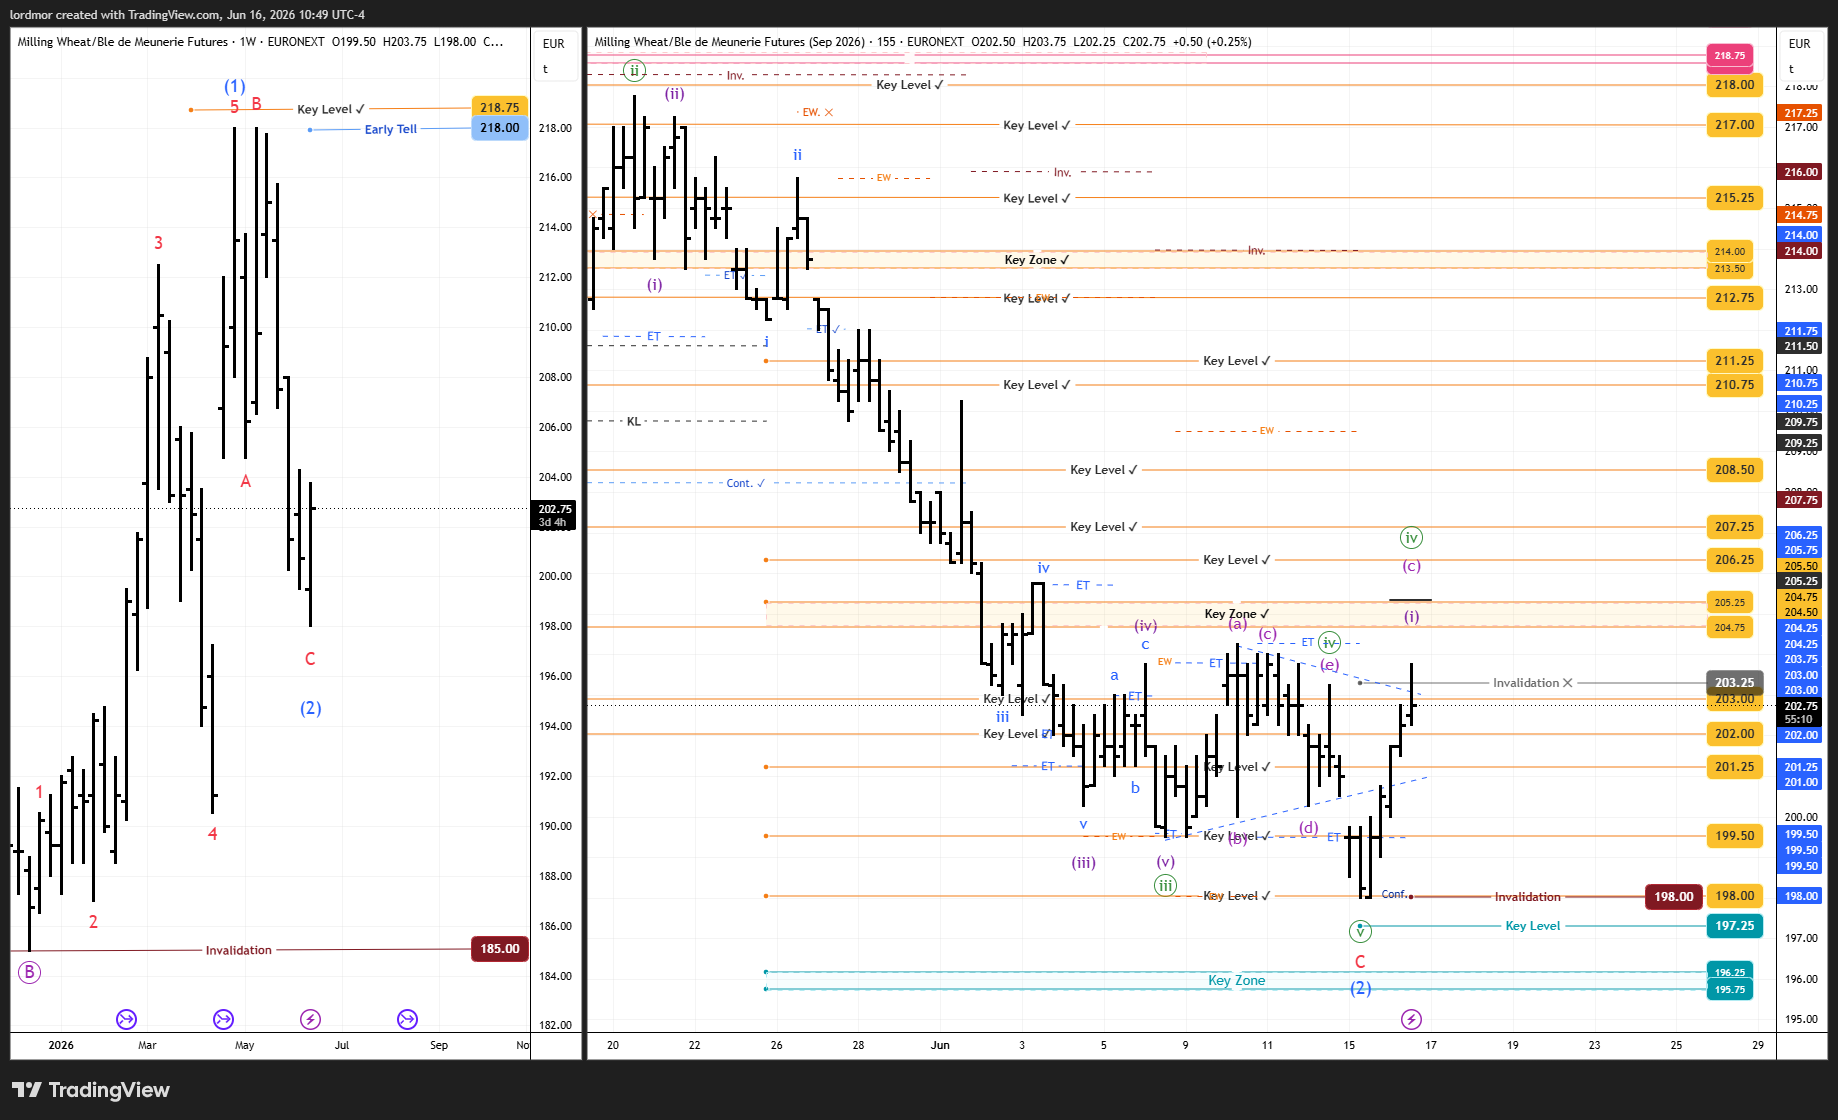The image size is (1838, 1120).
Task: Select the orange 212.75 price tag
Action: [1734, 298]
